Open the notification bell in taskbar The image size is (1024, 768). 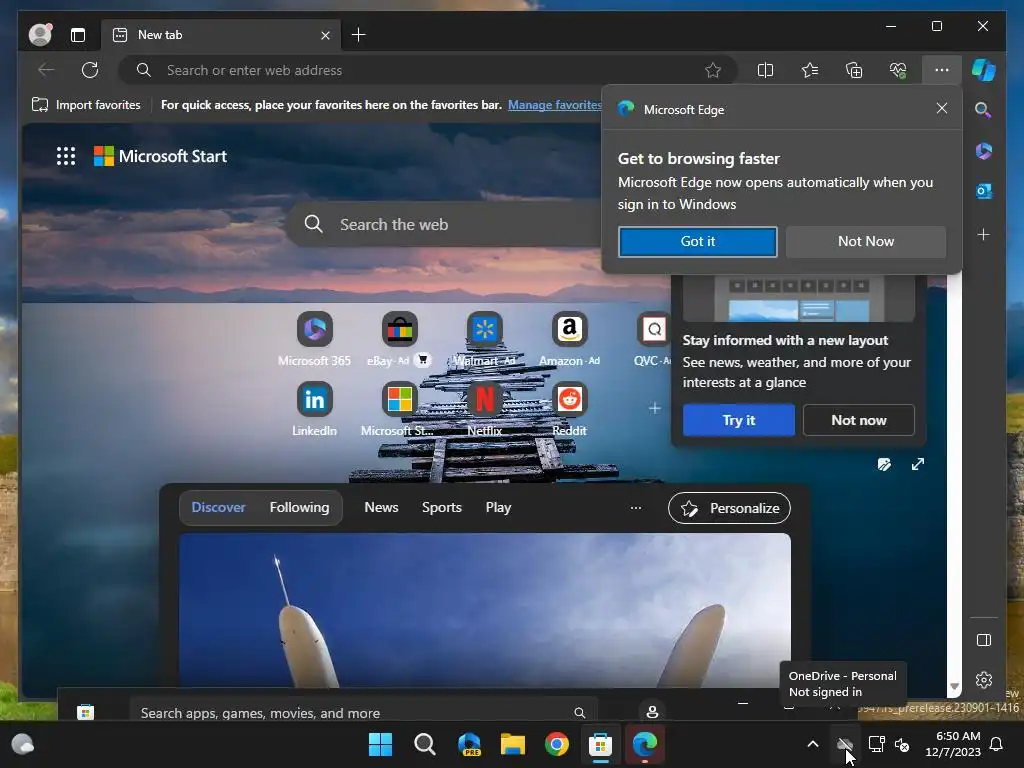click(997, 744)
